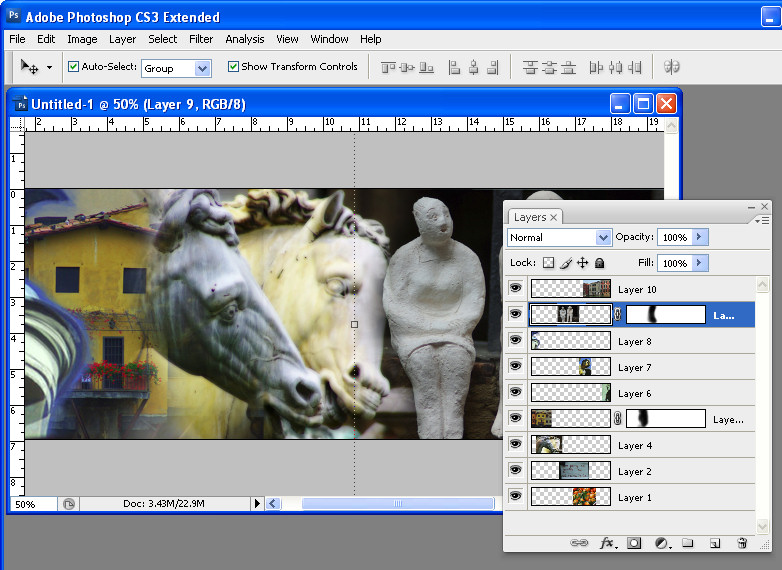Viewport: 782px width, 570px height.
Task: Click the Lock all padlock icon
Action: point(599,263)
